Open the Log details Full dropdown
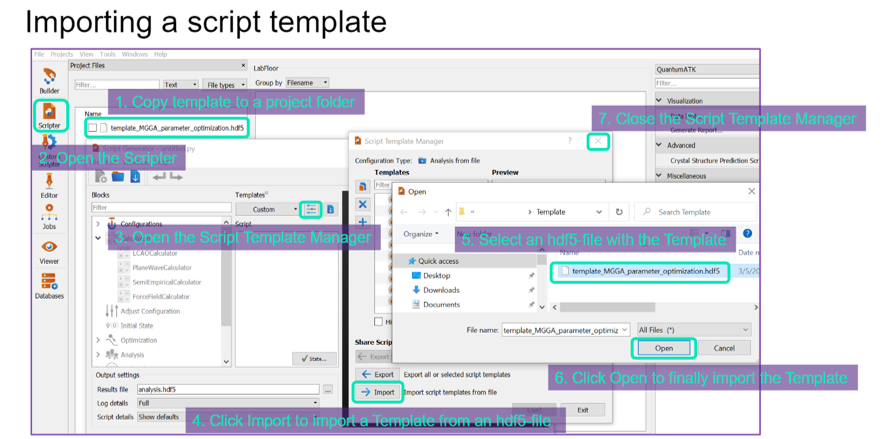887x439 pixels. pos(228,403)
